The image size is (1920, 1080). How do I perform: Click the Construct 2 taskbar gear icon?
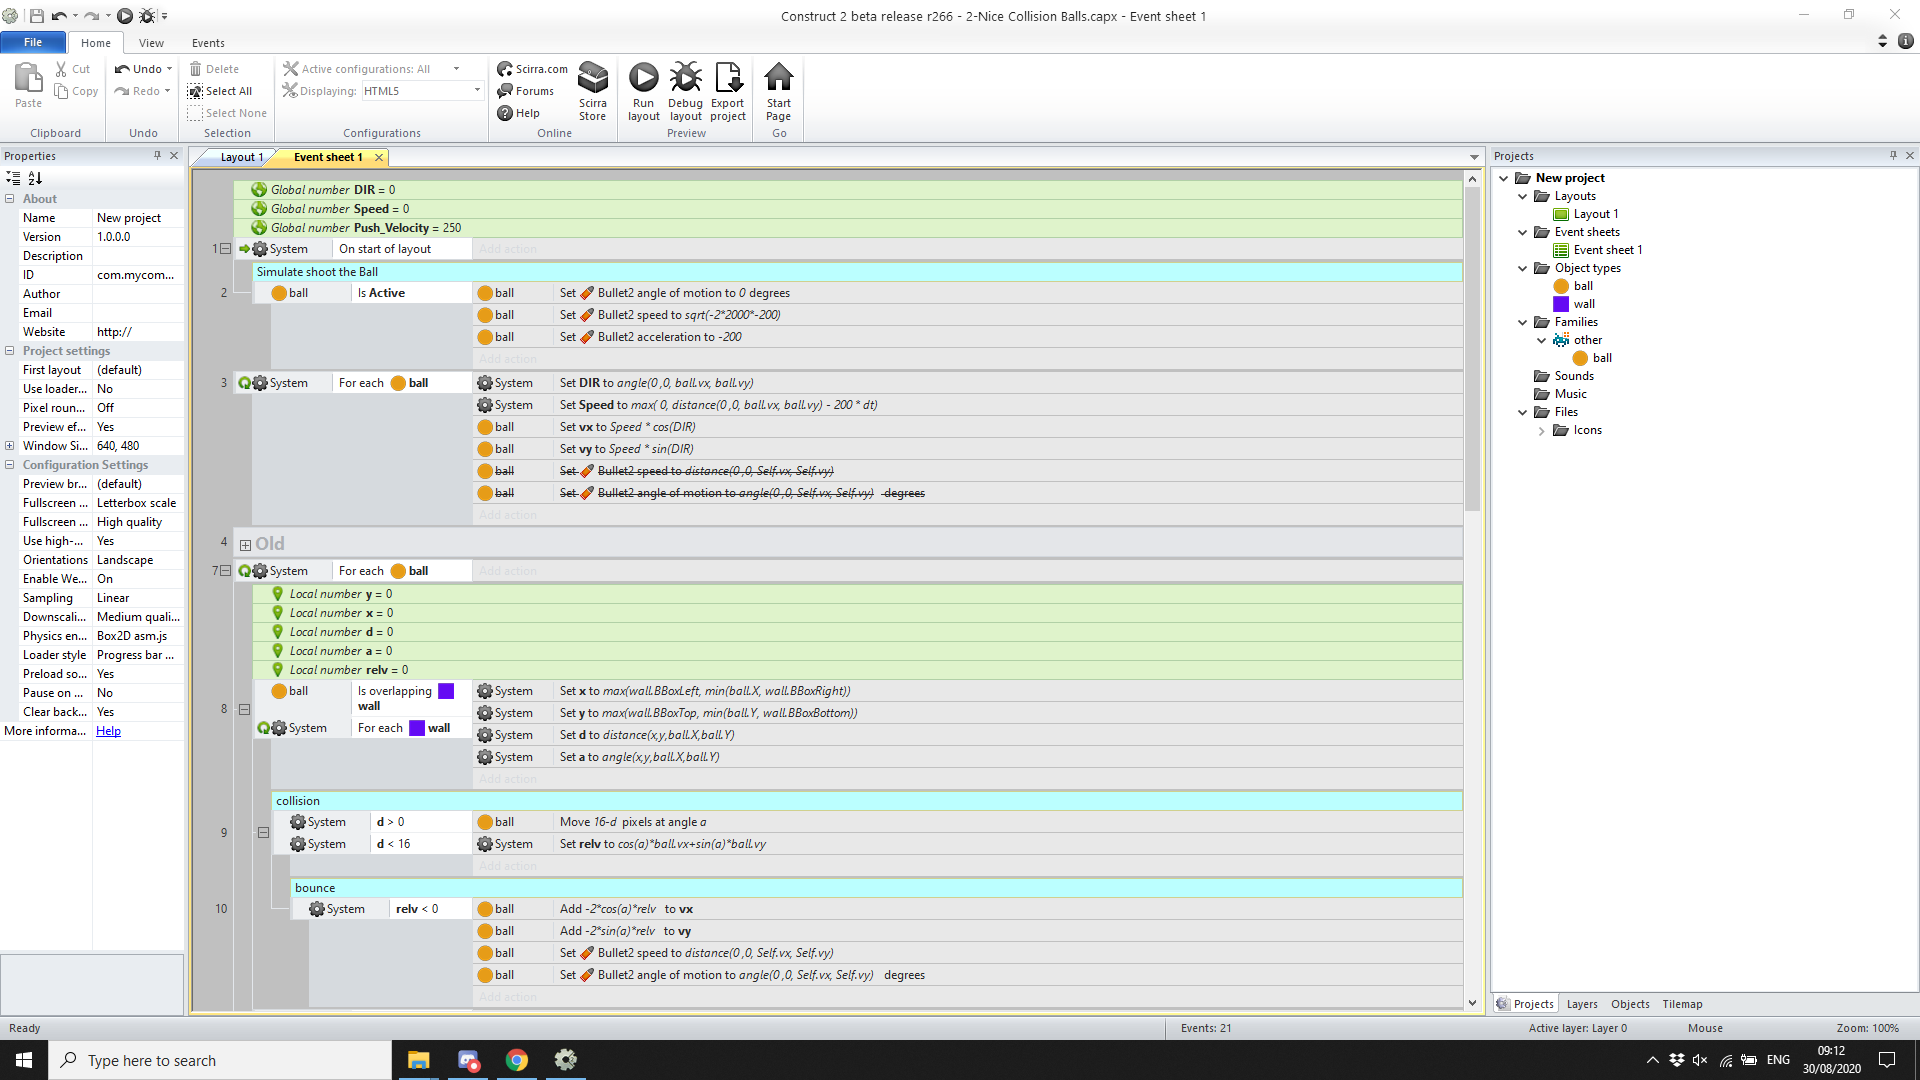pyautogui.click(x=565, y=1060)
